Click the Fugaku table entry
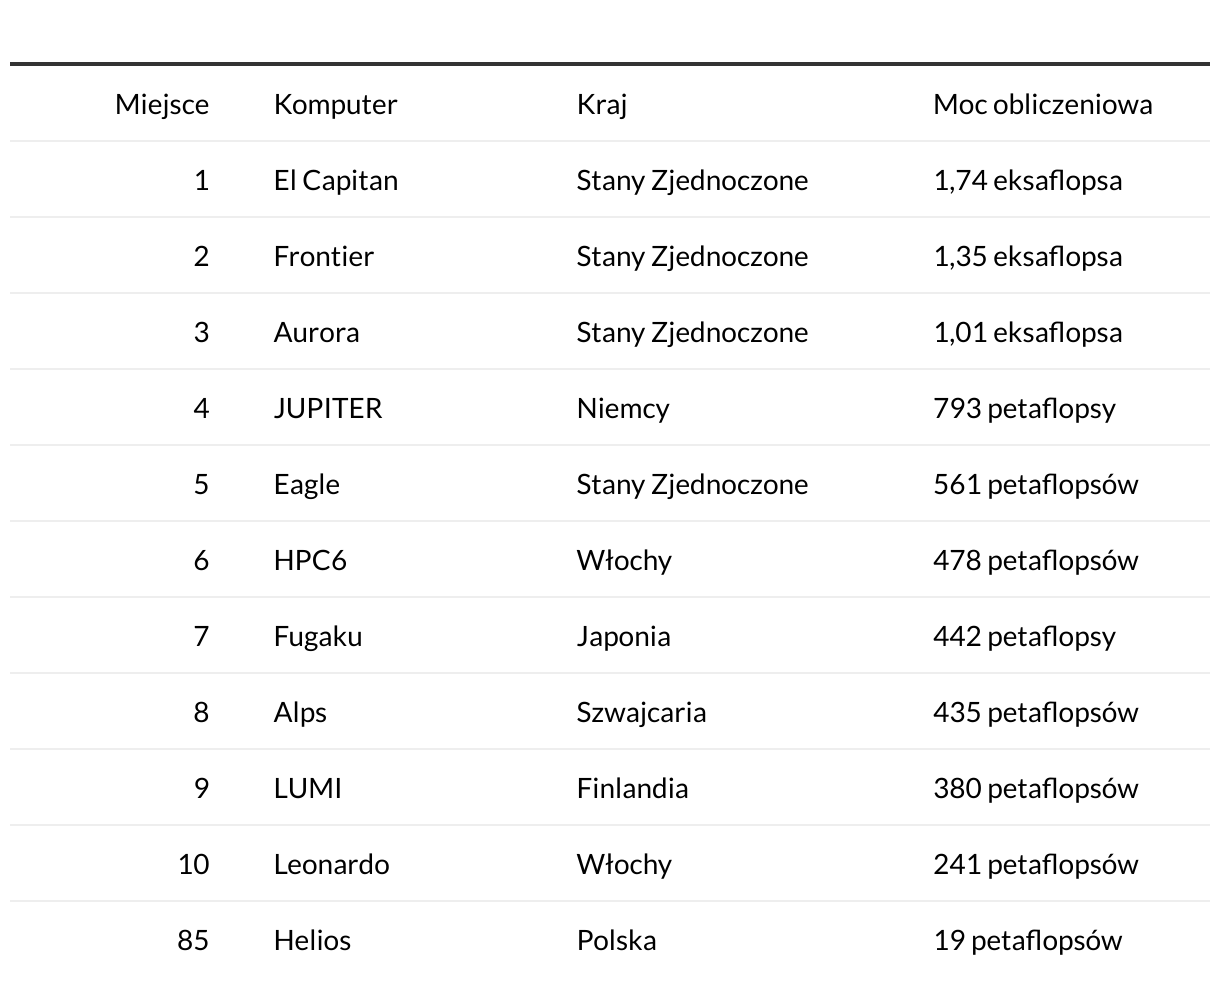 pyautogui.click(x=318, y=636)
